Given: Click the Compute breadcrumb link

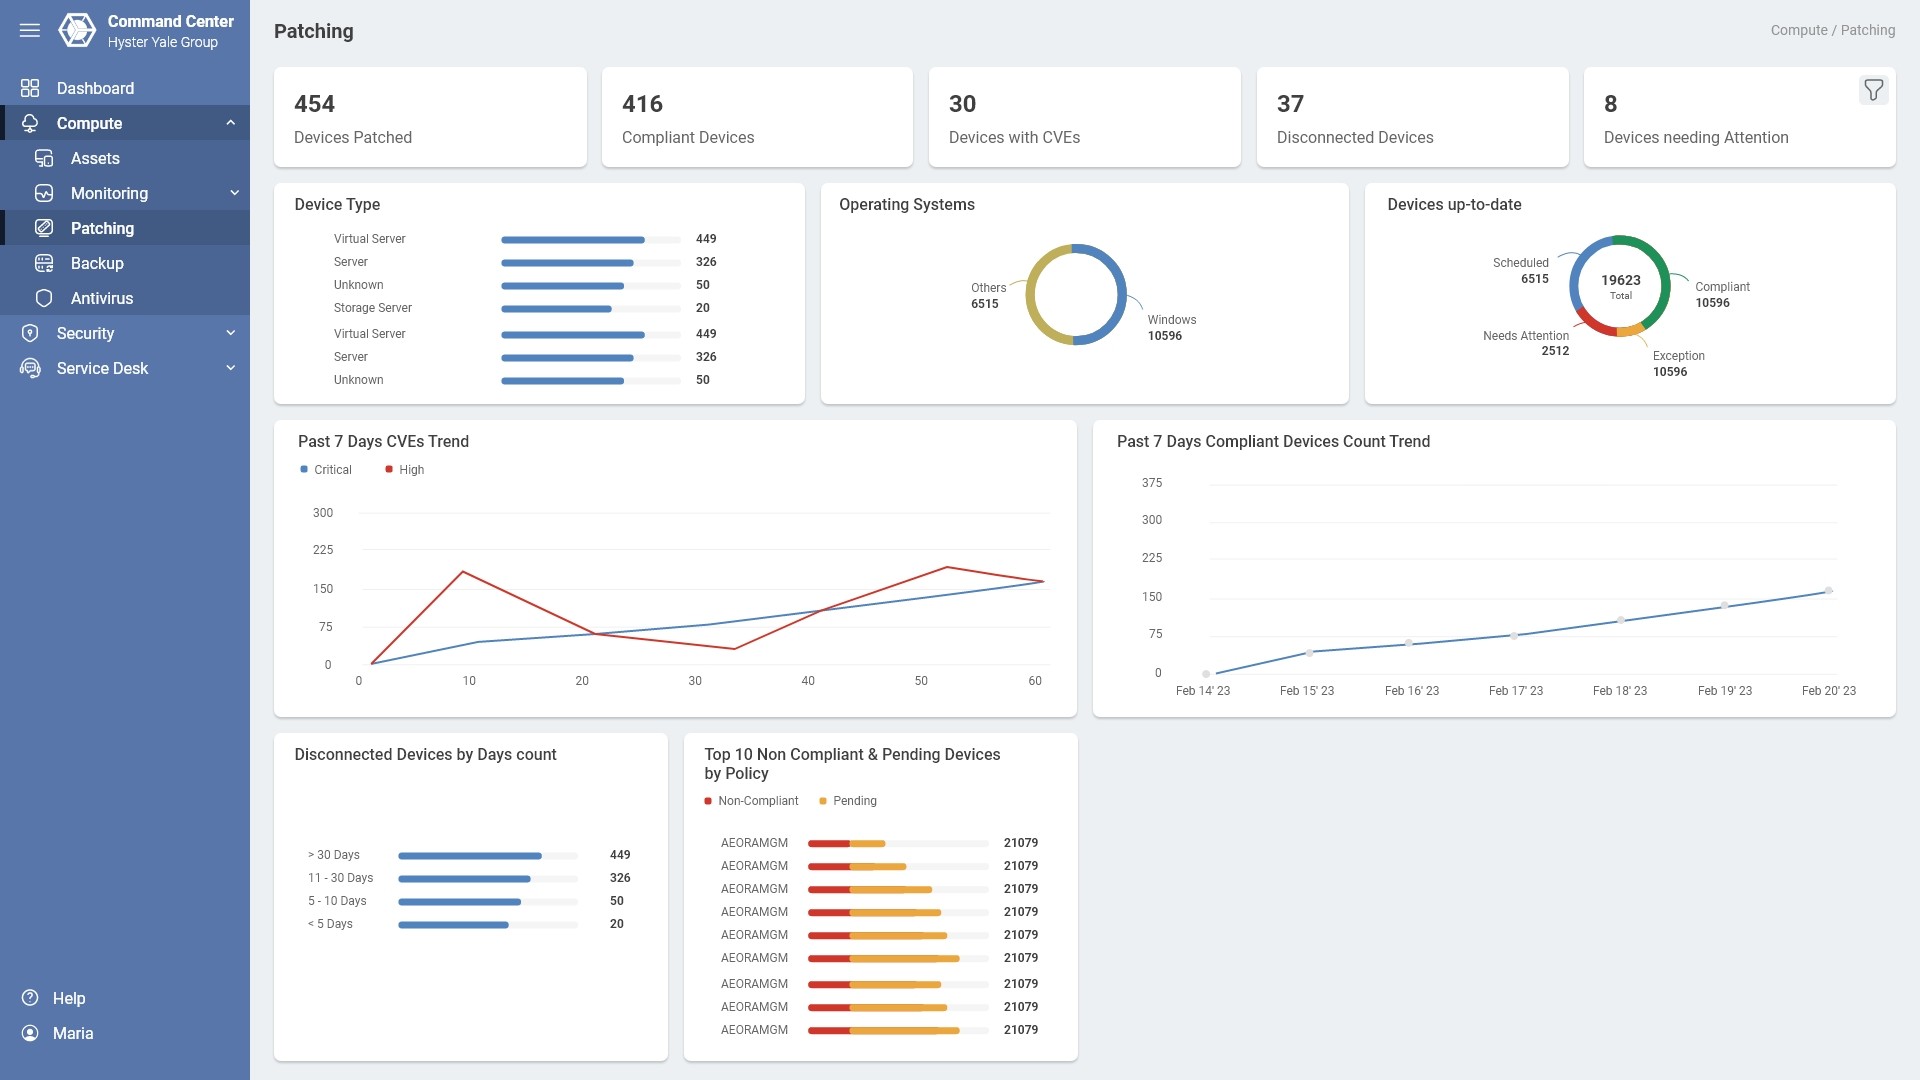Looking at the screenshot, I should (x=1798, y=30).
